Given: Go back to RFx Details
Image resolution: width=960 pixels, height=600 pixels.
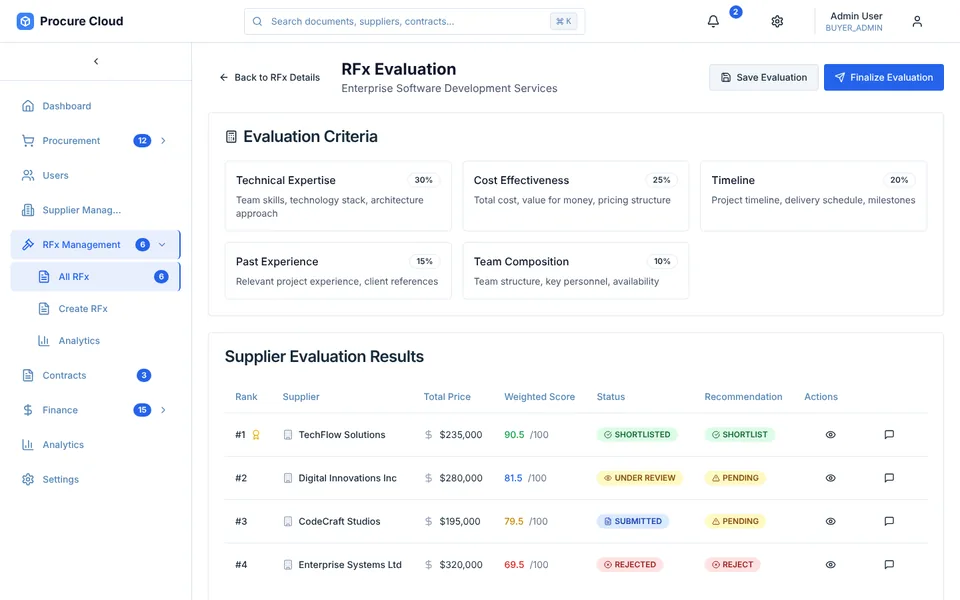Looking at the screenshot, I should click(x=270, y=78).
